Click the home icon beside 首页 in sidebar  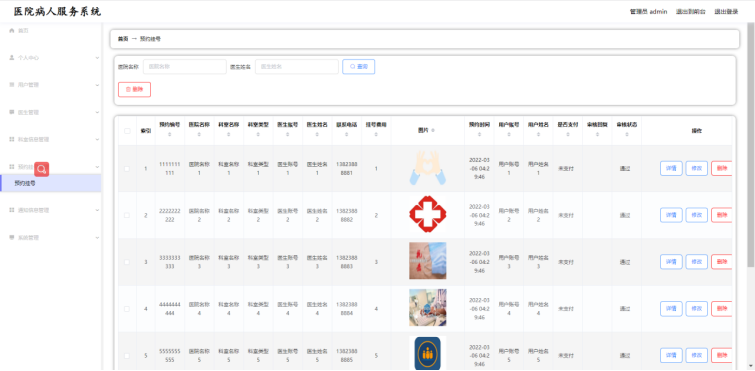[12, 30]
